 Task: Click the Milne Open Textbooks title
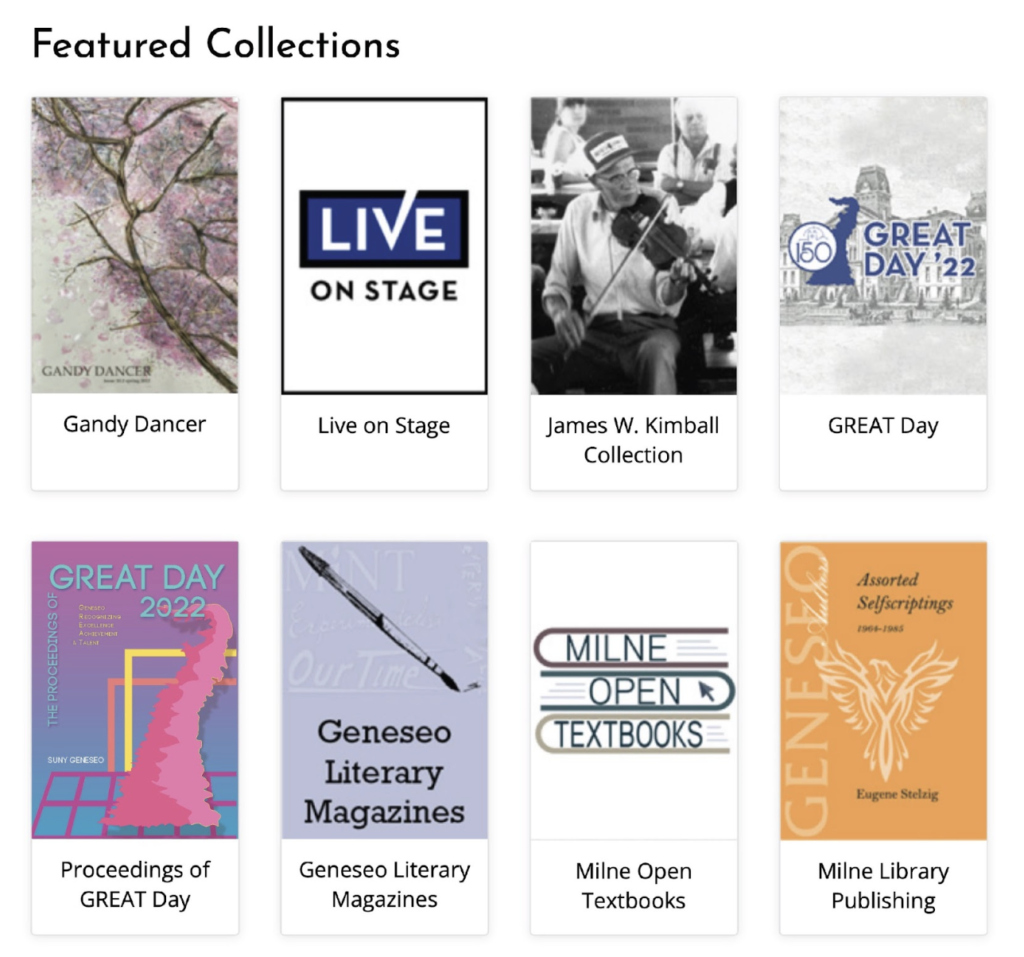(633, 885)
